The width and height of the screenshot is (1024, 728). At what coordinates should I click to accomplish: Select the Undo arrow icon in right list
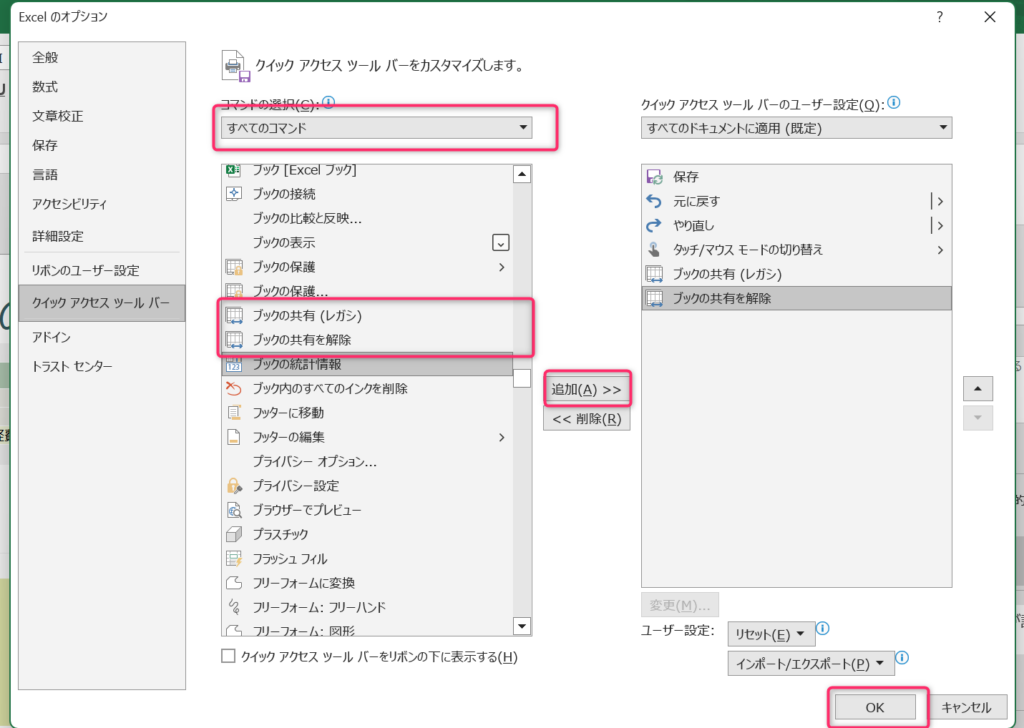pyautogui.click(x=655, y=201)
